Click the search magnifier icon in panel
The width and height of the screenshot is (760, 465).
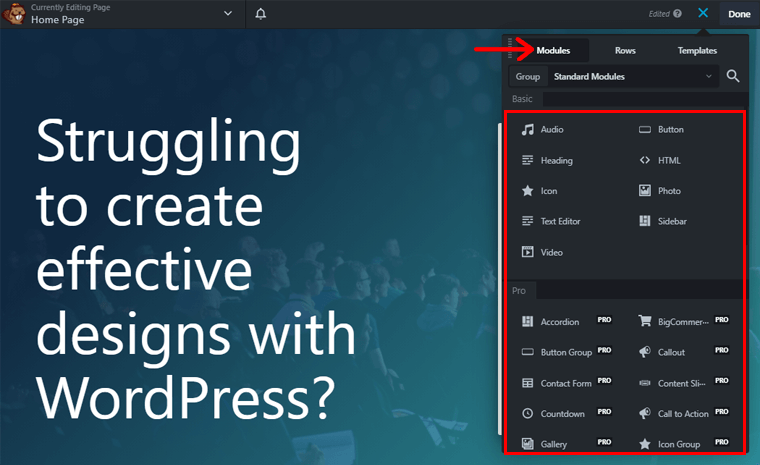[x=733, y=76]
